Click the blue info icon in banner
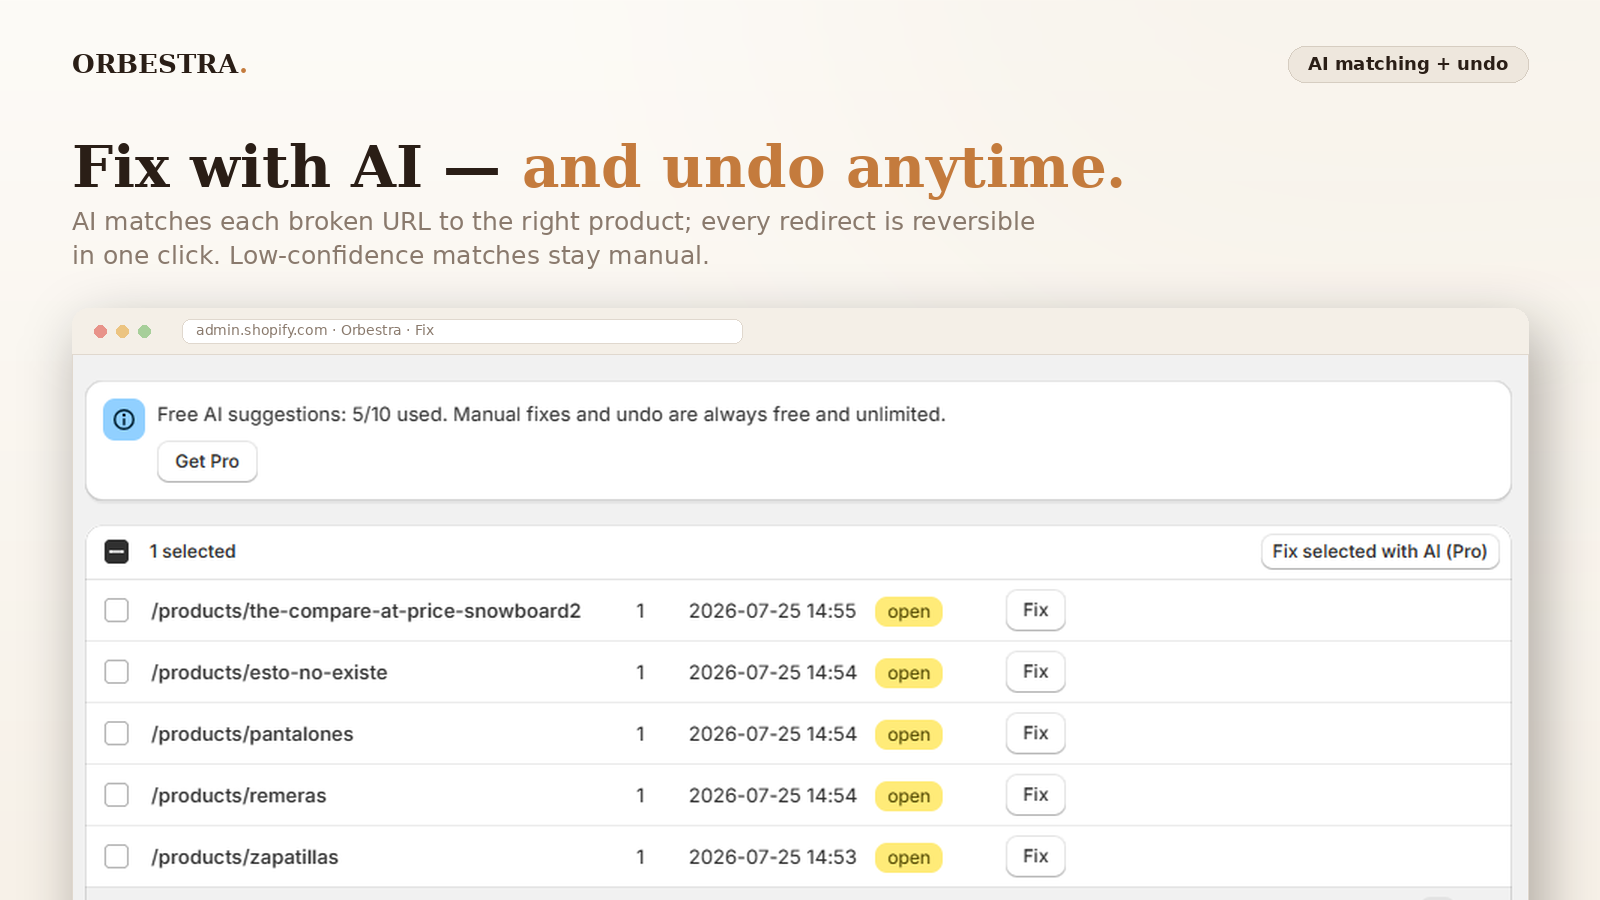Viewport: 1600px width, 900px height. [x=124, y=420]
